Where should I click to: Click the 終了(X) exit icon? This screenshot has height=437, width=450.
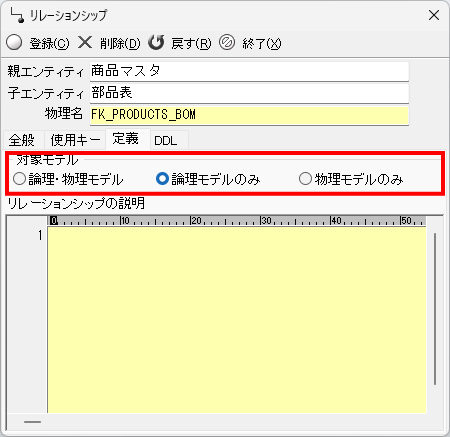227,42
